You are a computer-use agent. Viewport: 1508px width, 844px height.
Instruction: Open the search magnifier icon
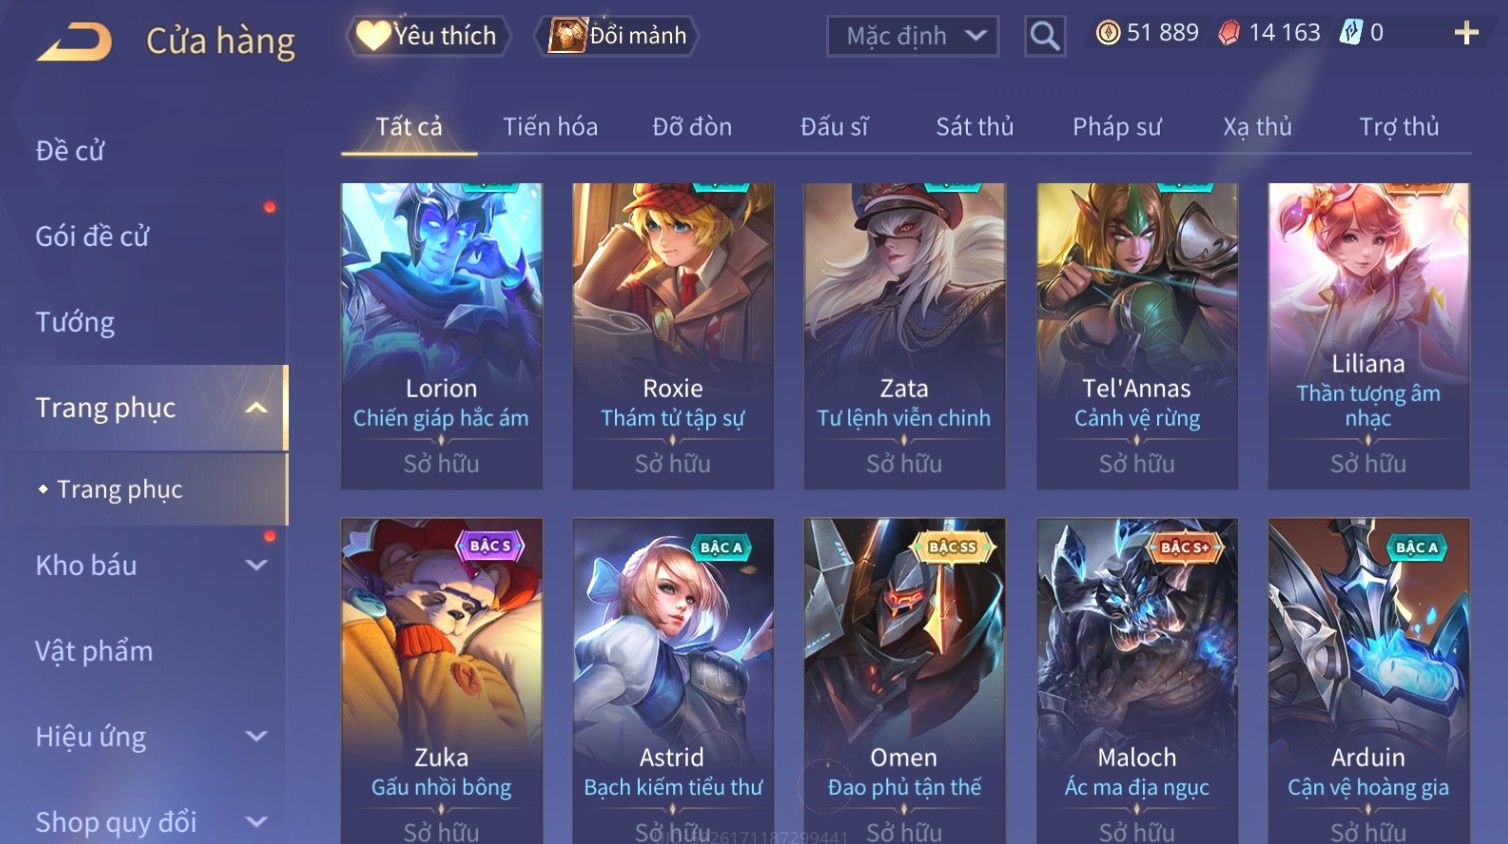coord(1045,36)
